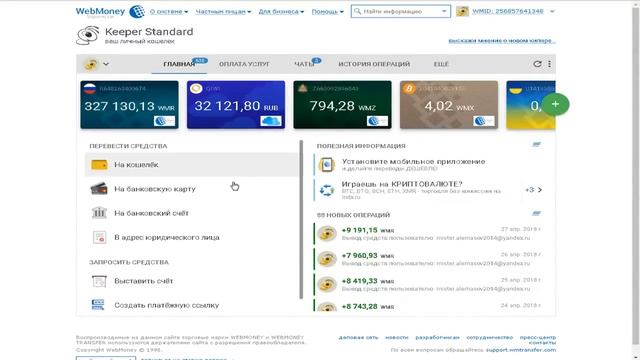Screen dimensions: 640x360
Task: Expand the WMID account dropdown arrow
Action: coord(552,11)
